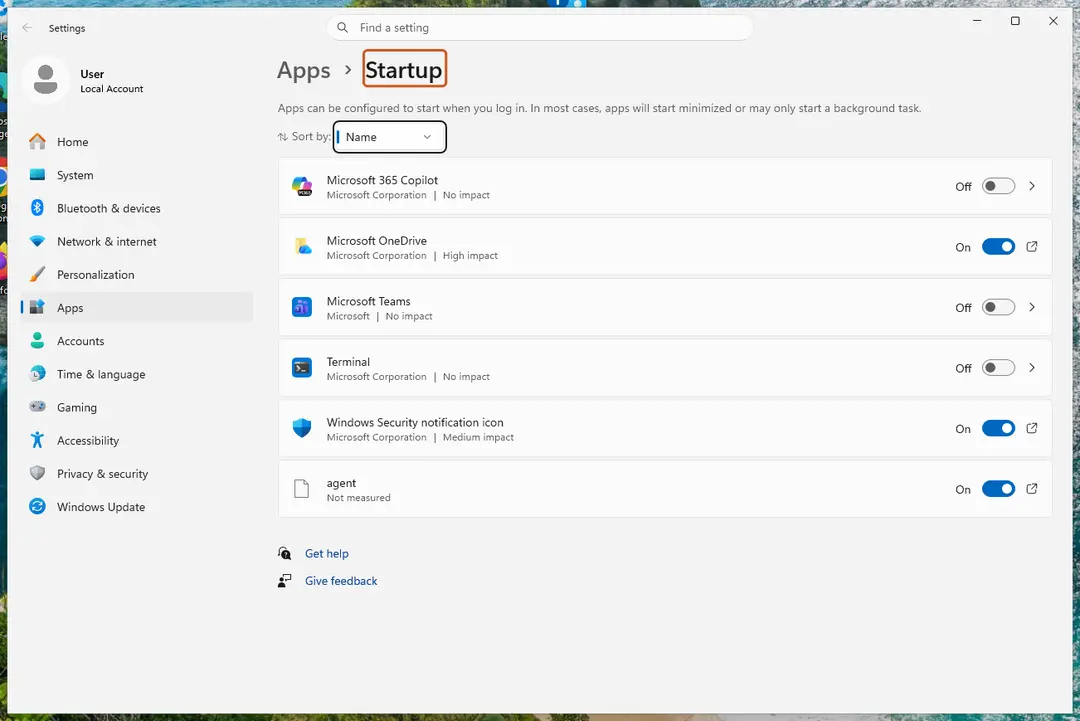Switch on Terminal startup toggle

(998, 368)
